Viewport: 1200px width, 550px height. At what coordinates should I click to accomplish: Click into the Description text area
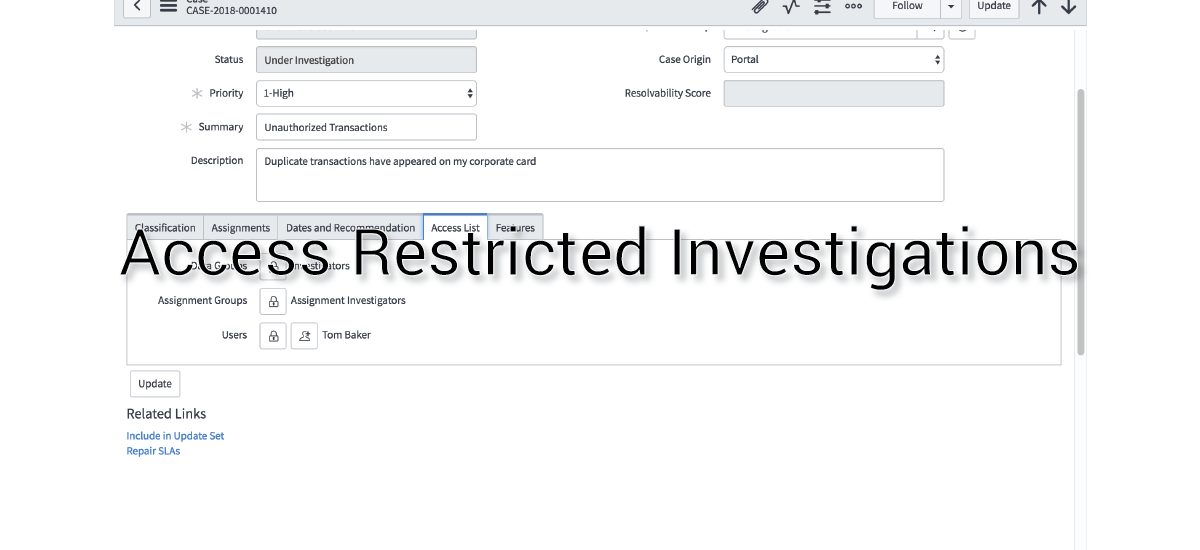point(600,175)
